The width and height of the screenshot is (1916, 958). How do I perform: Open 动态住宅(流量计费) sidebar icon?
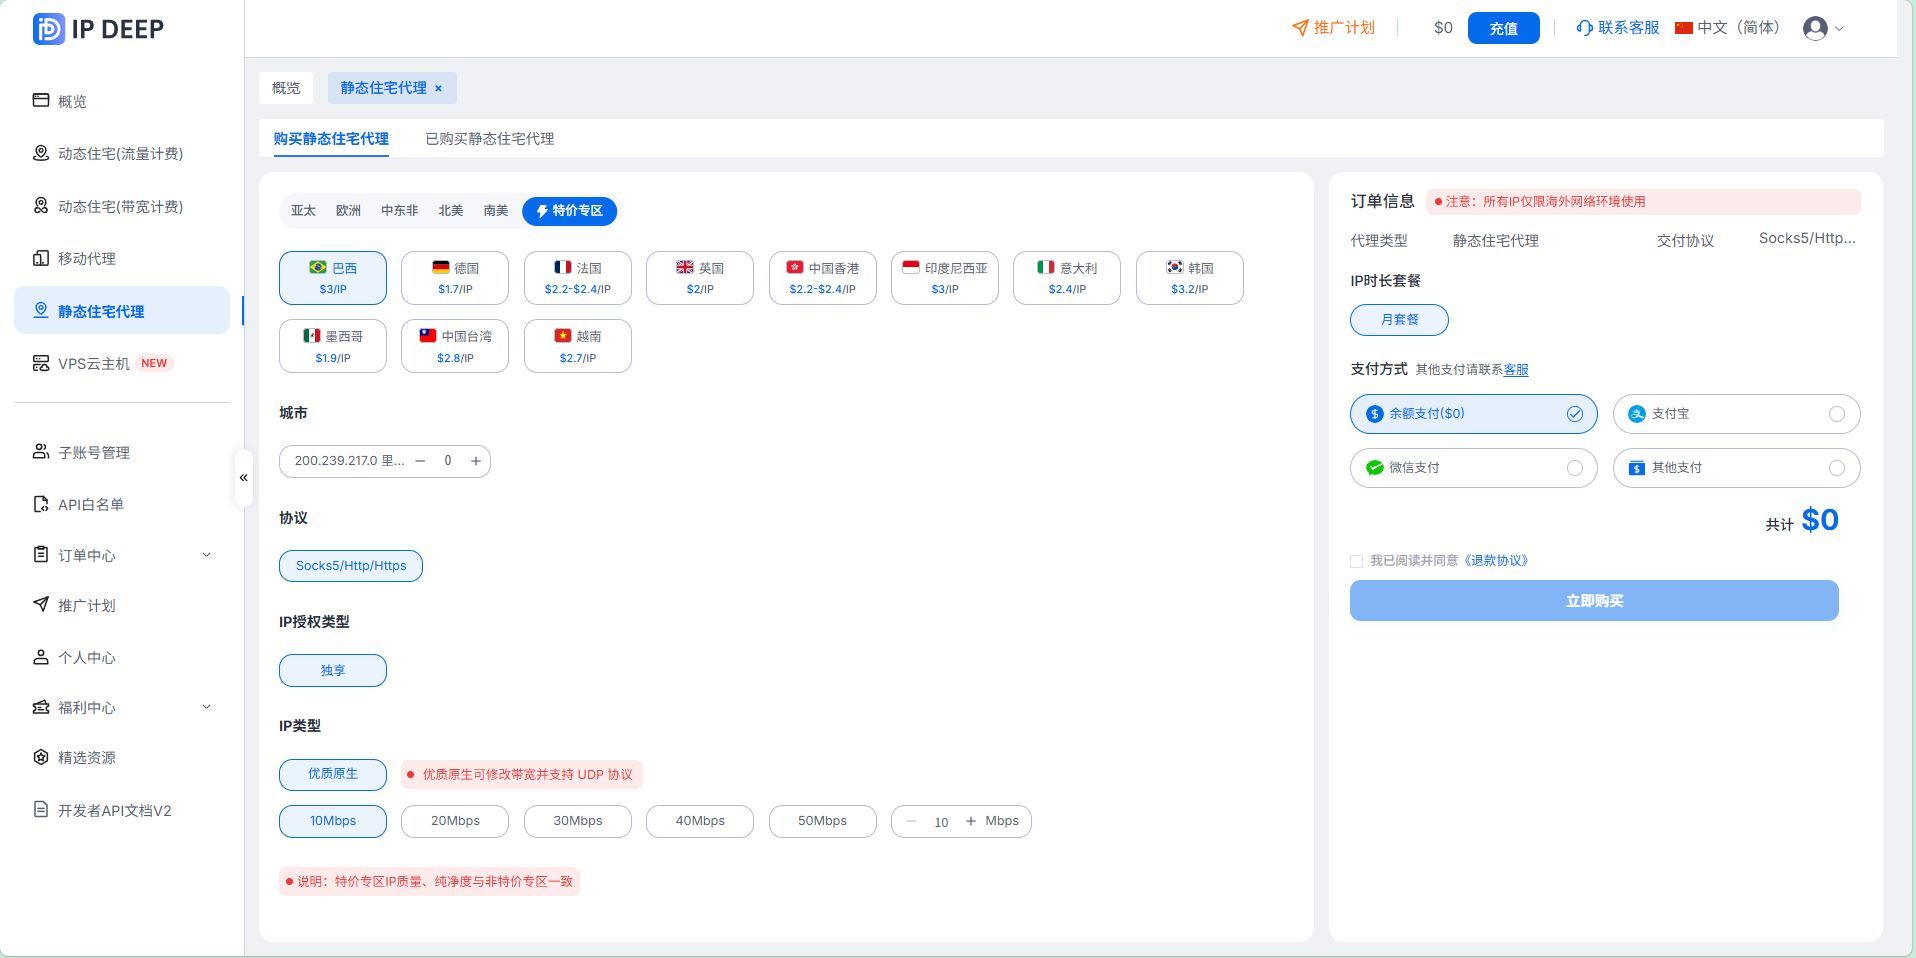(x=41, y=153)
